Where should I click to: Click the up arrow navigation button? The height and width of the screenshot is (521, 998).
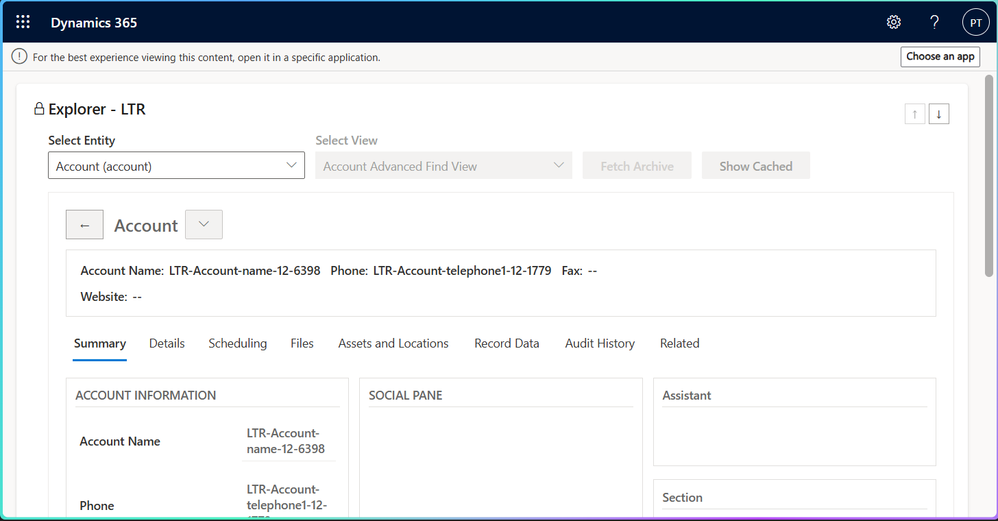click(x=915, y=114)
